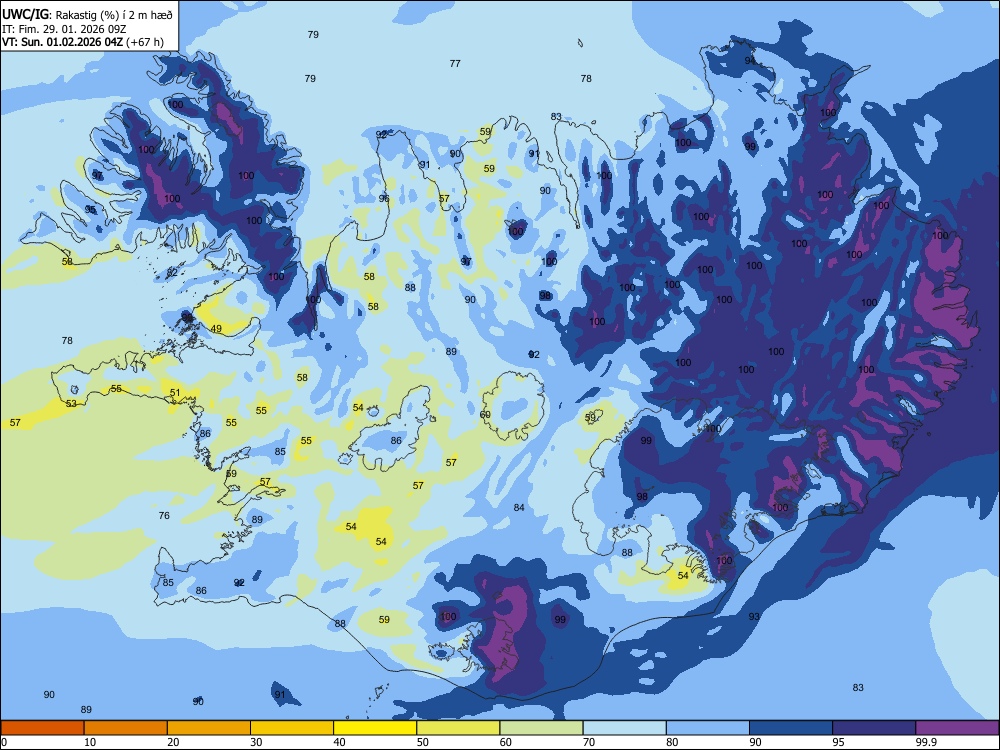Image resolution: width=1000 pixels, height=750 pixels.
Task: Click the 0–10 dark orange legend swatch
Action: pyautogui.click(x=42, y=728)
